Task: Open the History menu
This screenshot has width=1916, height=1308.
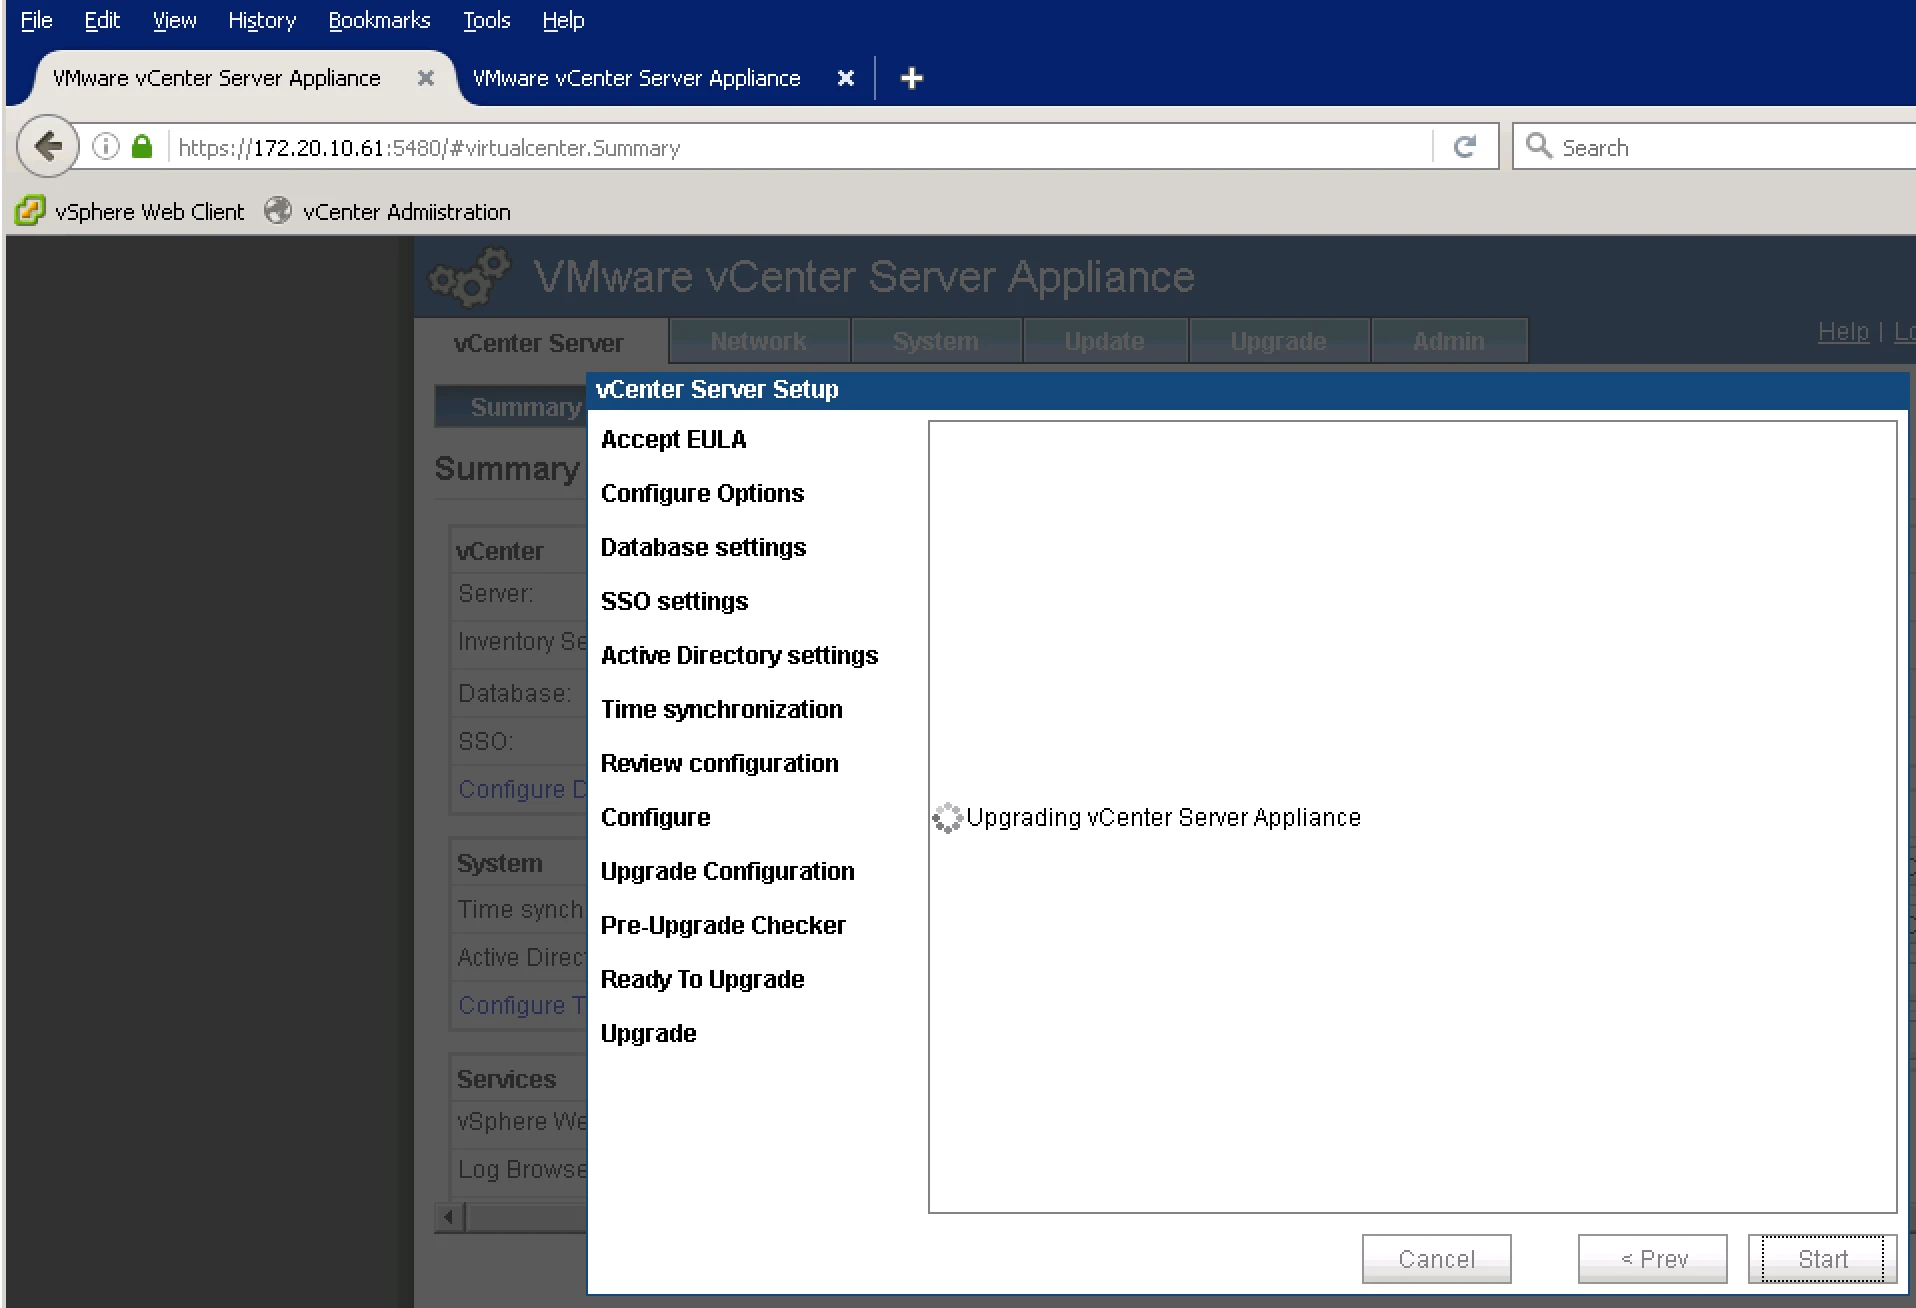Action: [262, 20]
